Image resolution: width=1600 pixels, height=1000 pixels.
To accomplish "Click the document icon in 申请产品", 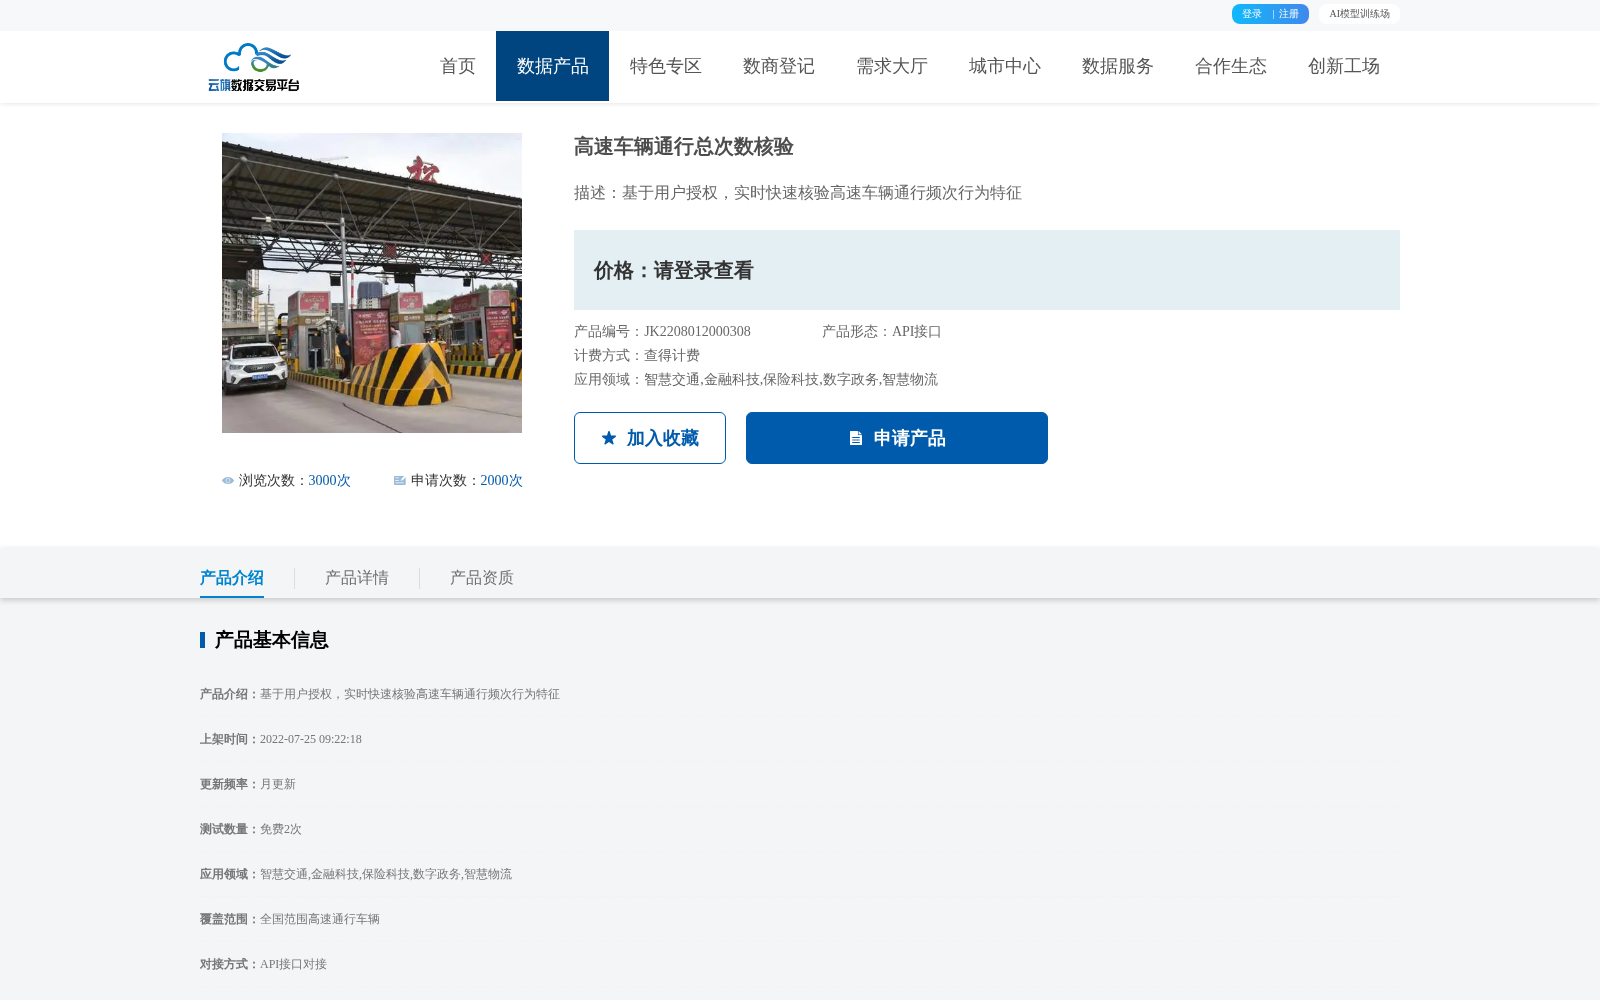I will point(856,438).
